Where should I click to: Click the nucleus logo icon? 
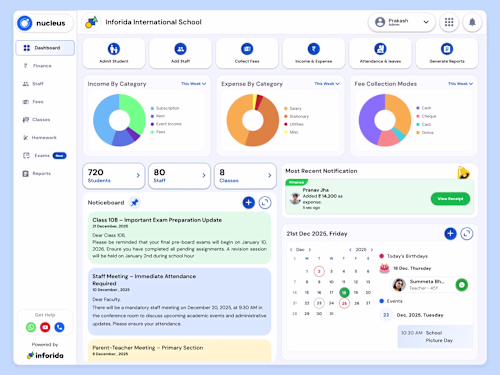point(25,23)
